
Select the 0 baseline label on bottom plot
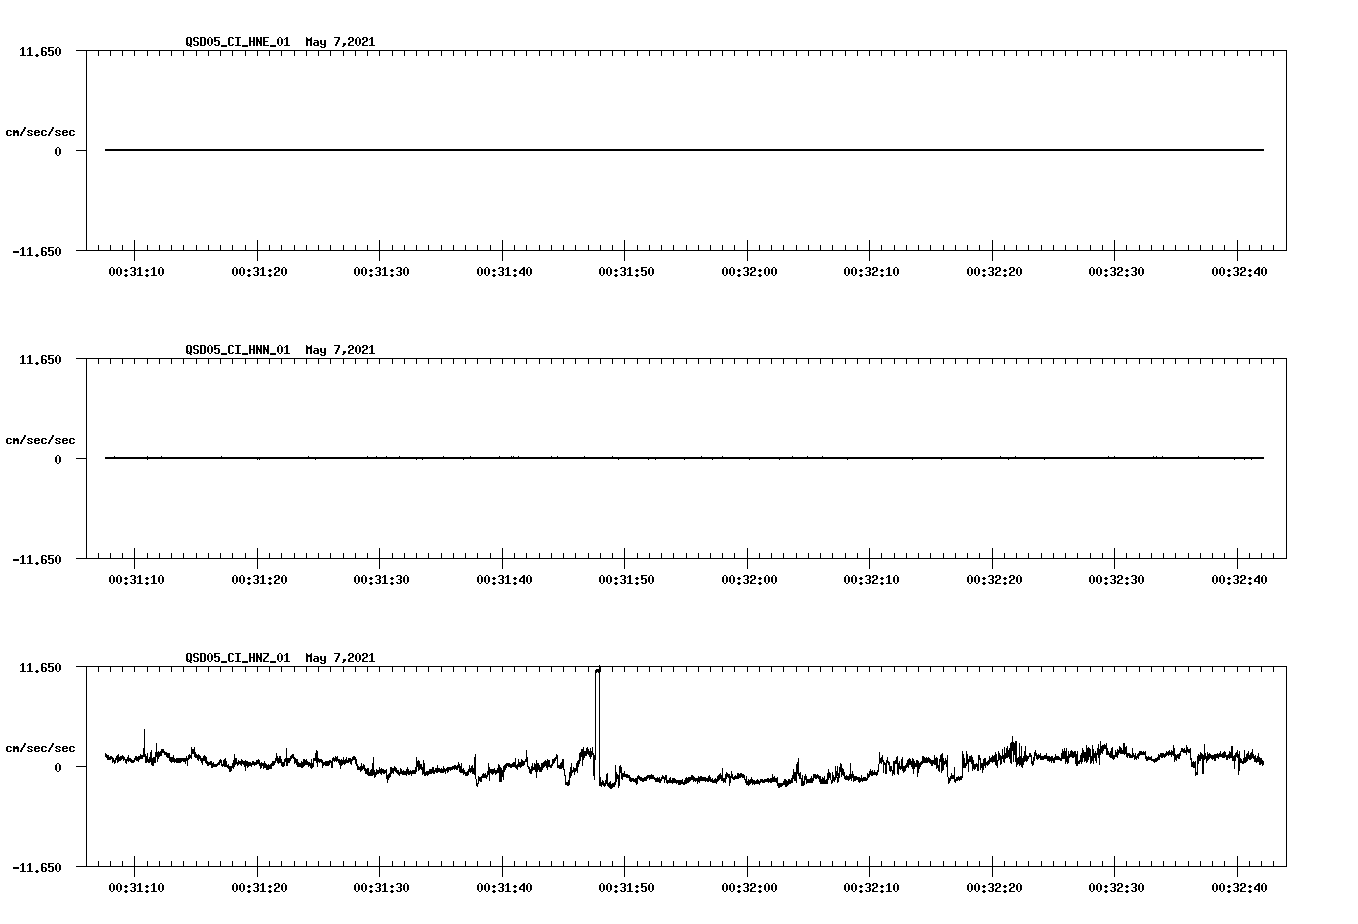coord(56,767)
